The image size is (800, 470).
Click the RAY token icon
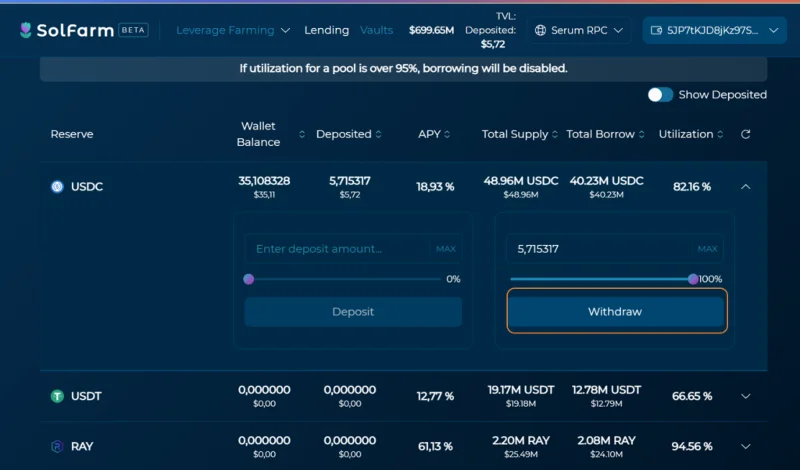(57, 447)
